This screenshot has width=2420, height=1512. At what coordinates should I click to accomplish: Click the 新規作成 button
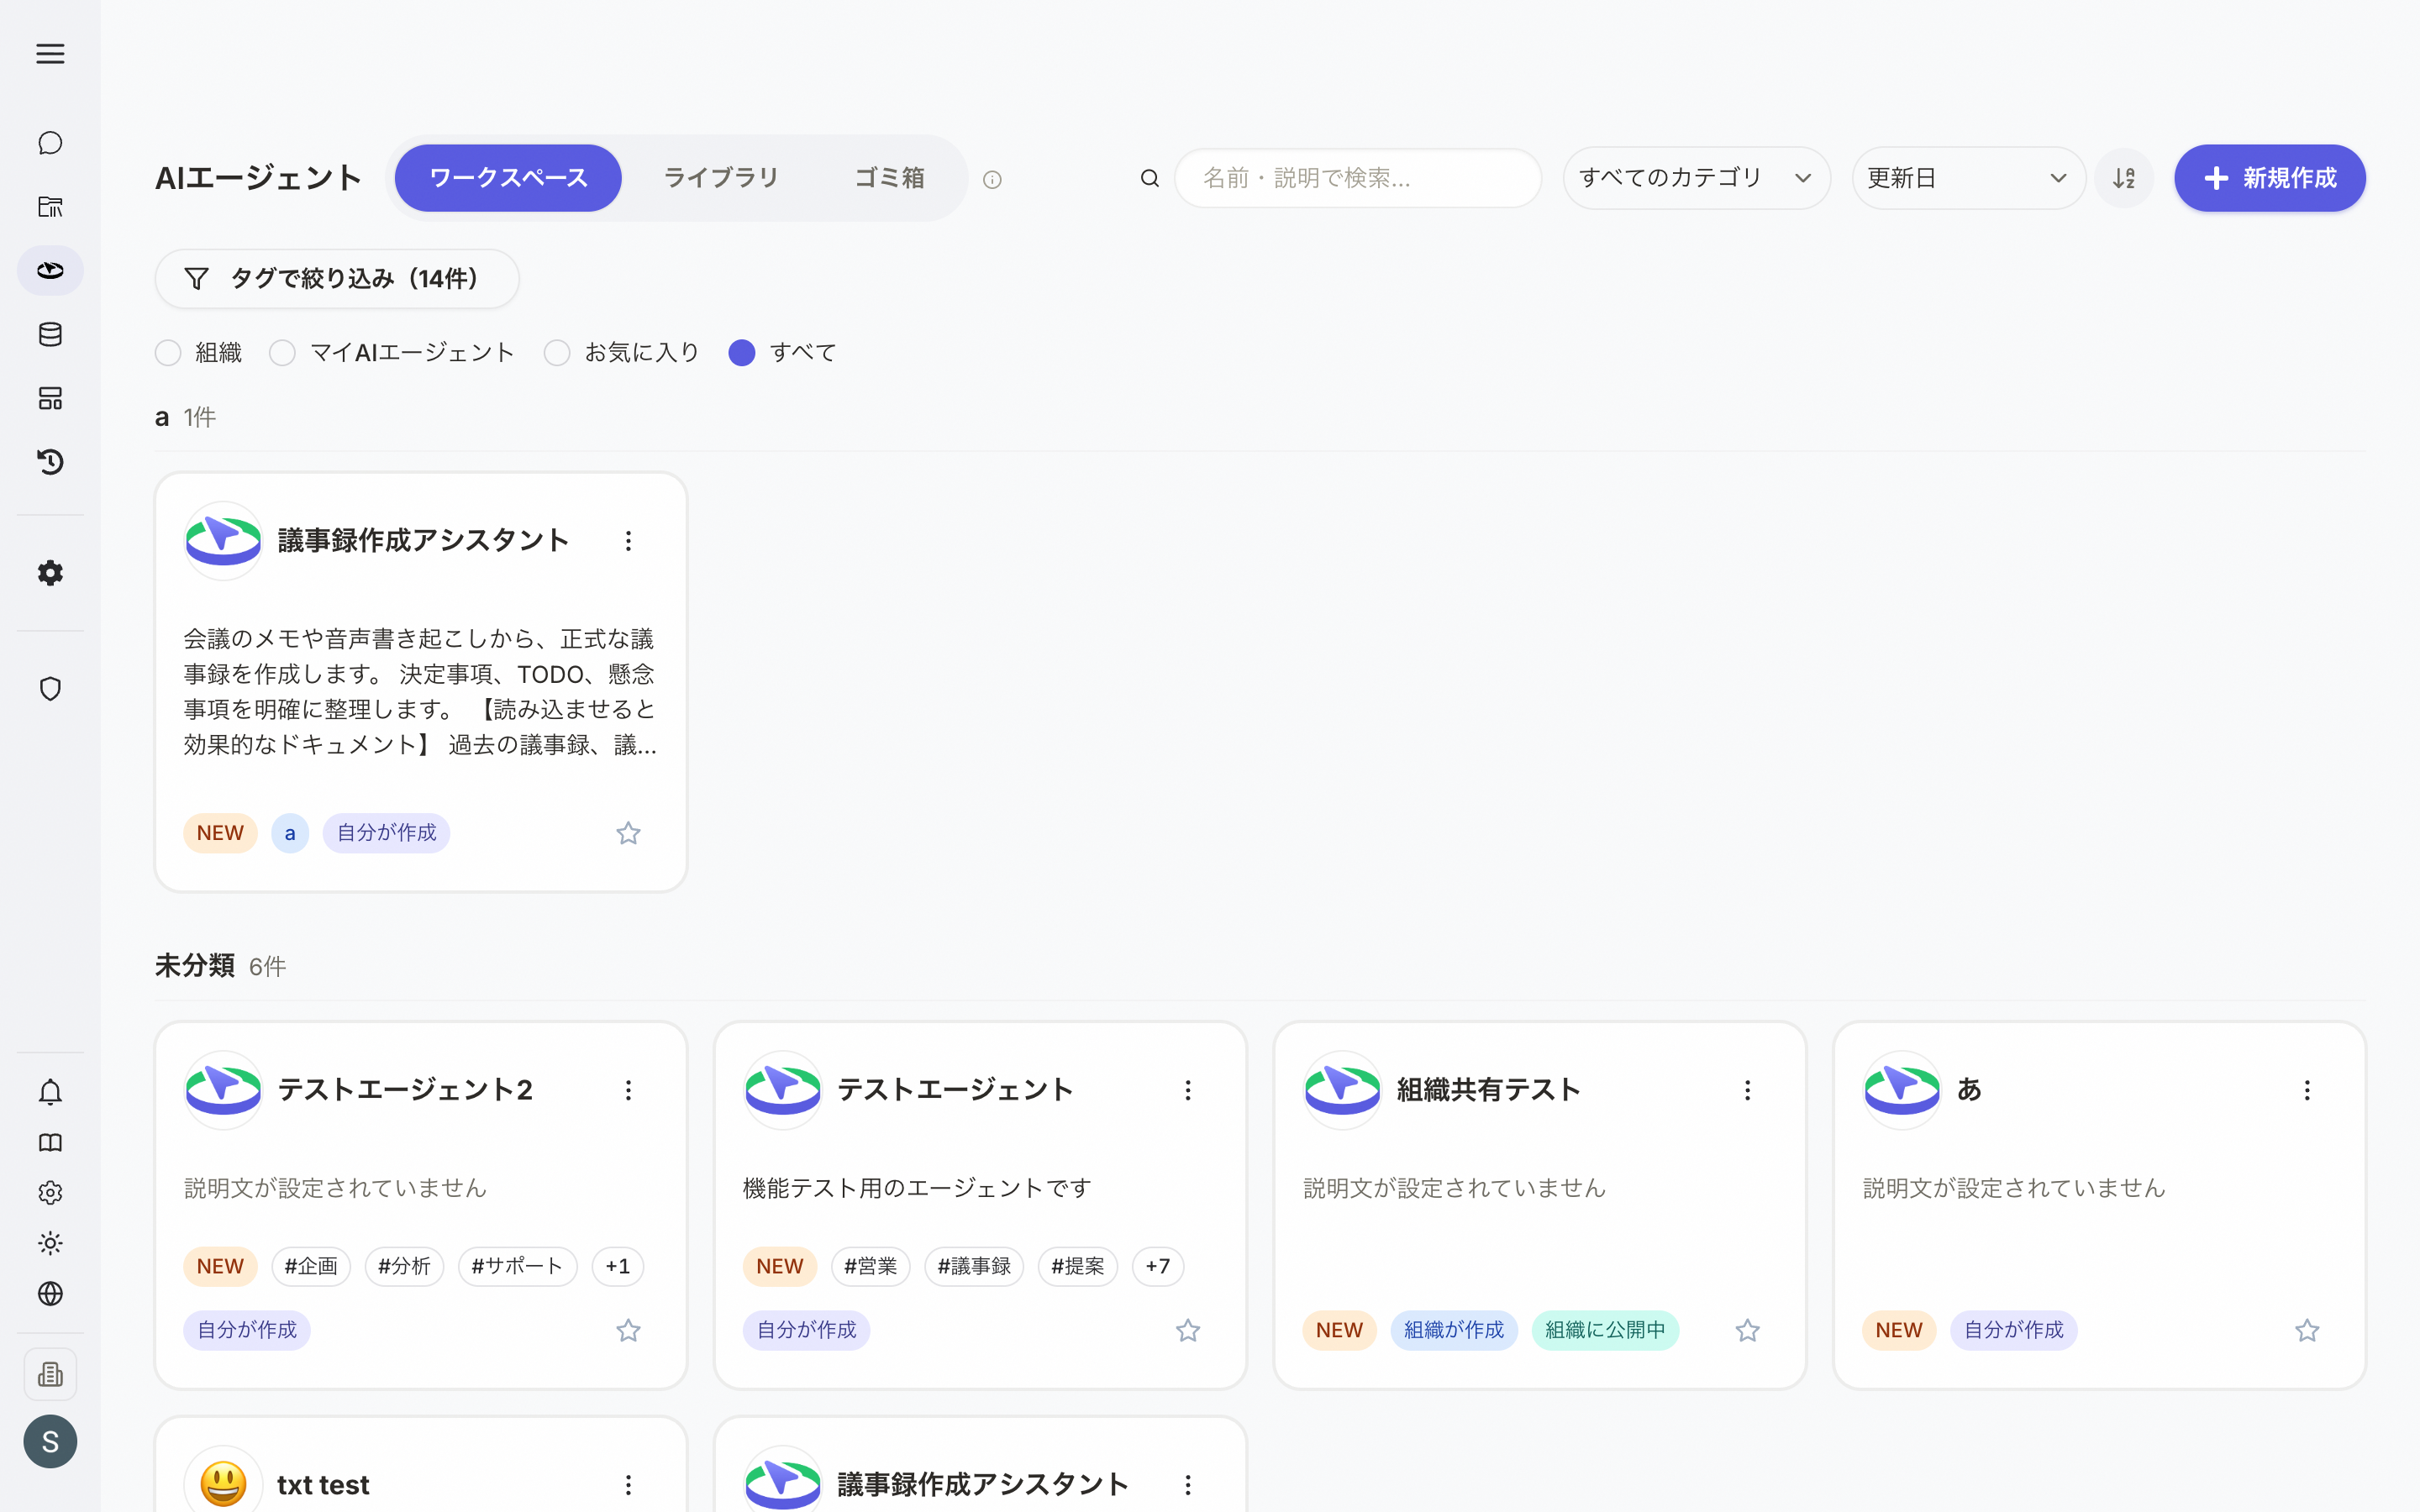coord(2269,178)
